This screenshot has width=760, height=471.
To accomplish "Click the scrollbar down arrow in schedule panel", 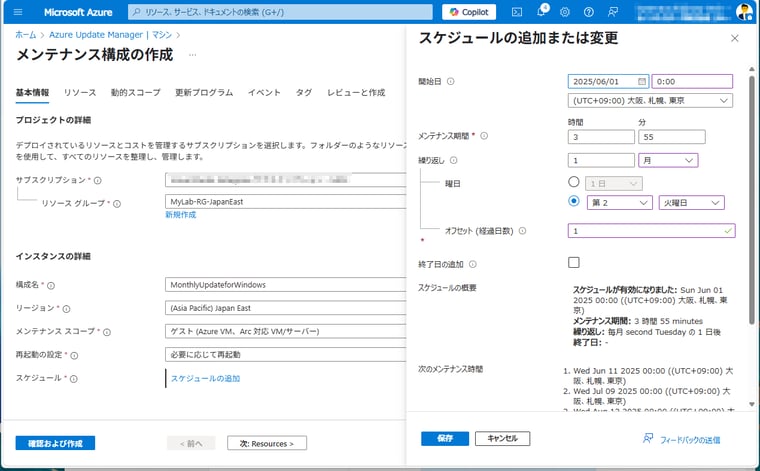I will point(751,404).
